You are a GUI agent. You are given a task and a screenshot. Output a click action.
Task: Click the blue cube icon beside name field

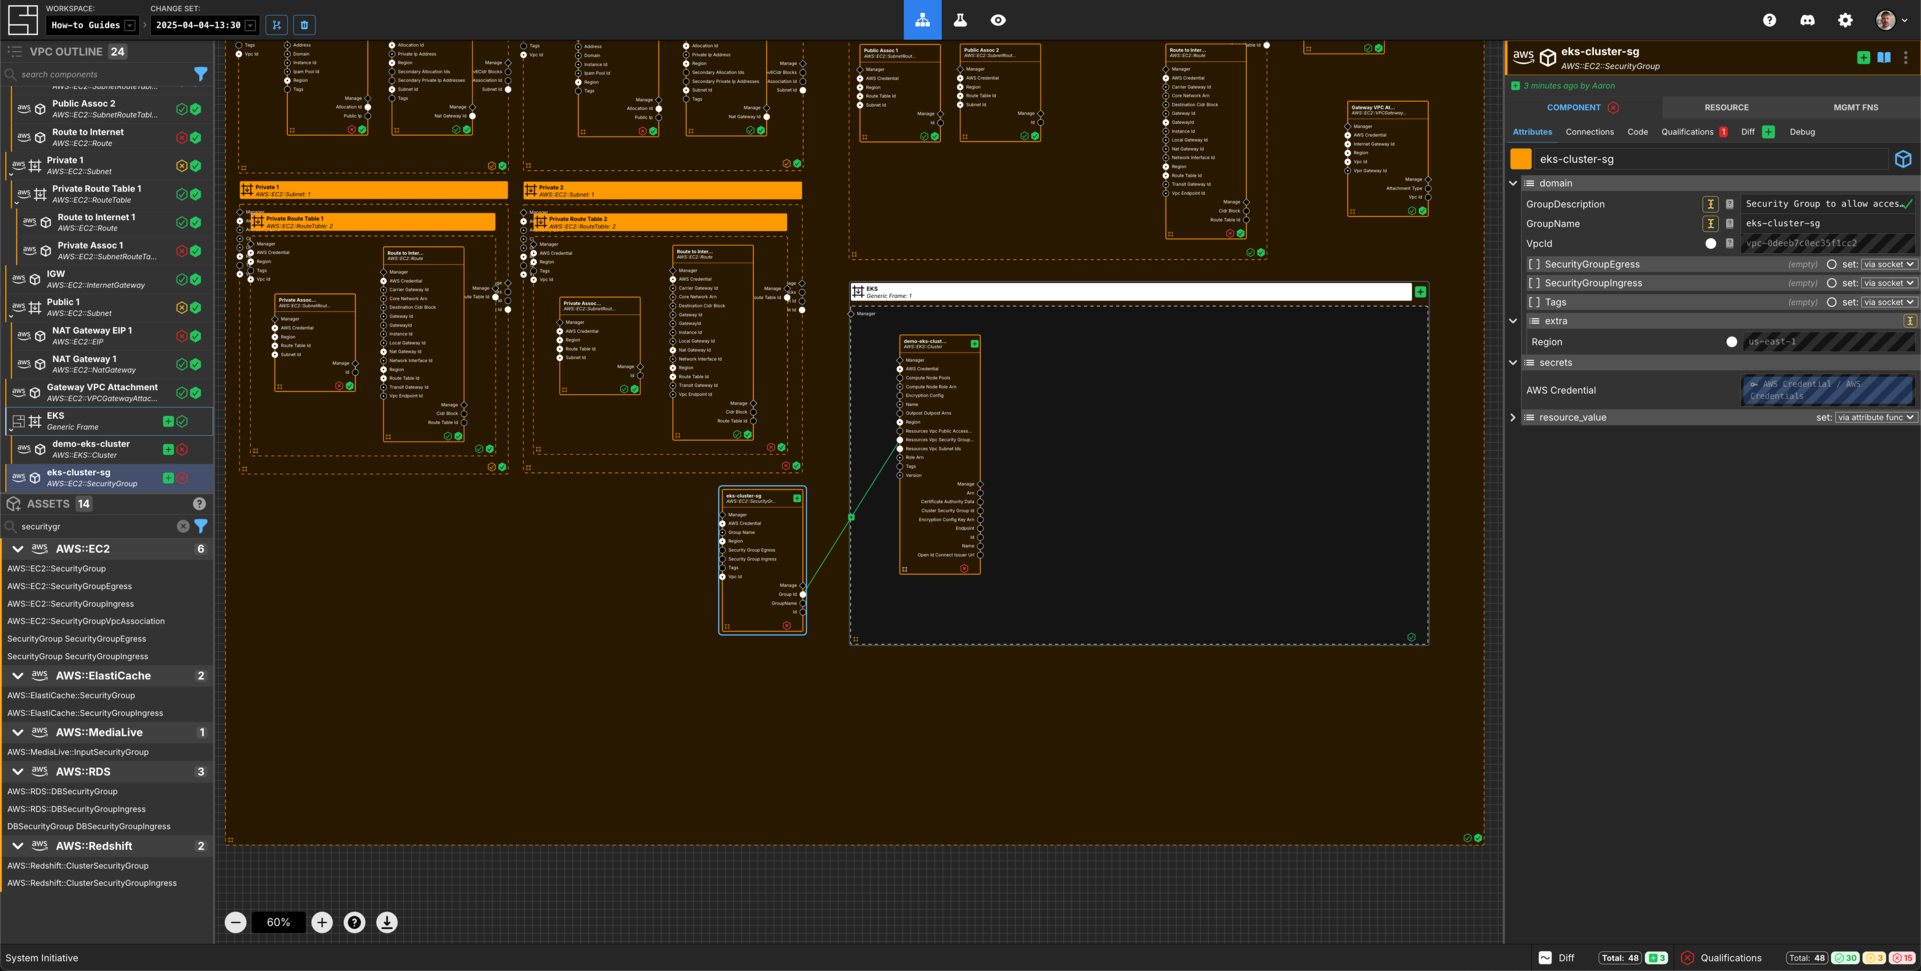click(1903, 159)
